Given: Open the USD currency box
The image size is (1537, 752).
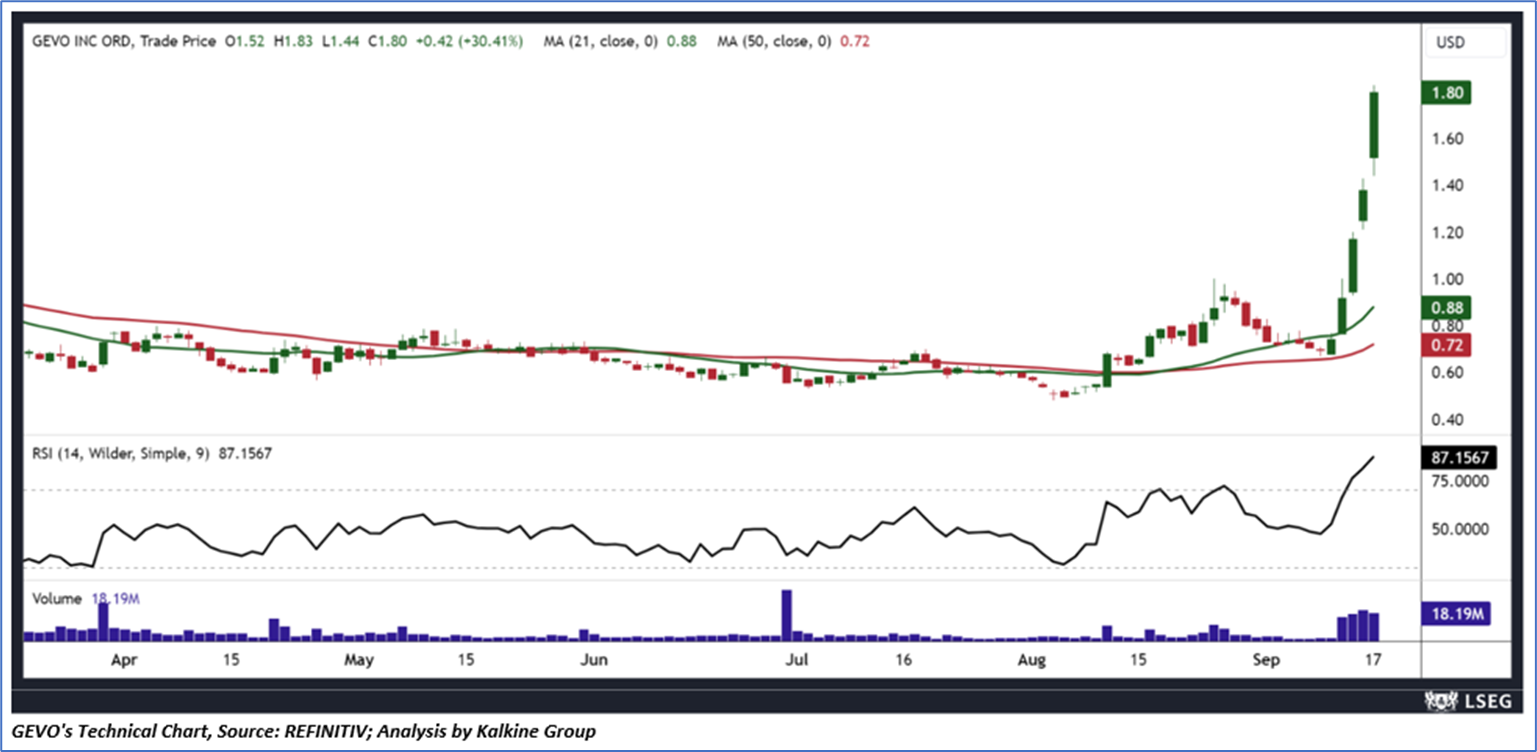Looking at the screenshot, I should click(x=1466, y=42).
